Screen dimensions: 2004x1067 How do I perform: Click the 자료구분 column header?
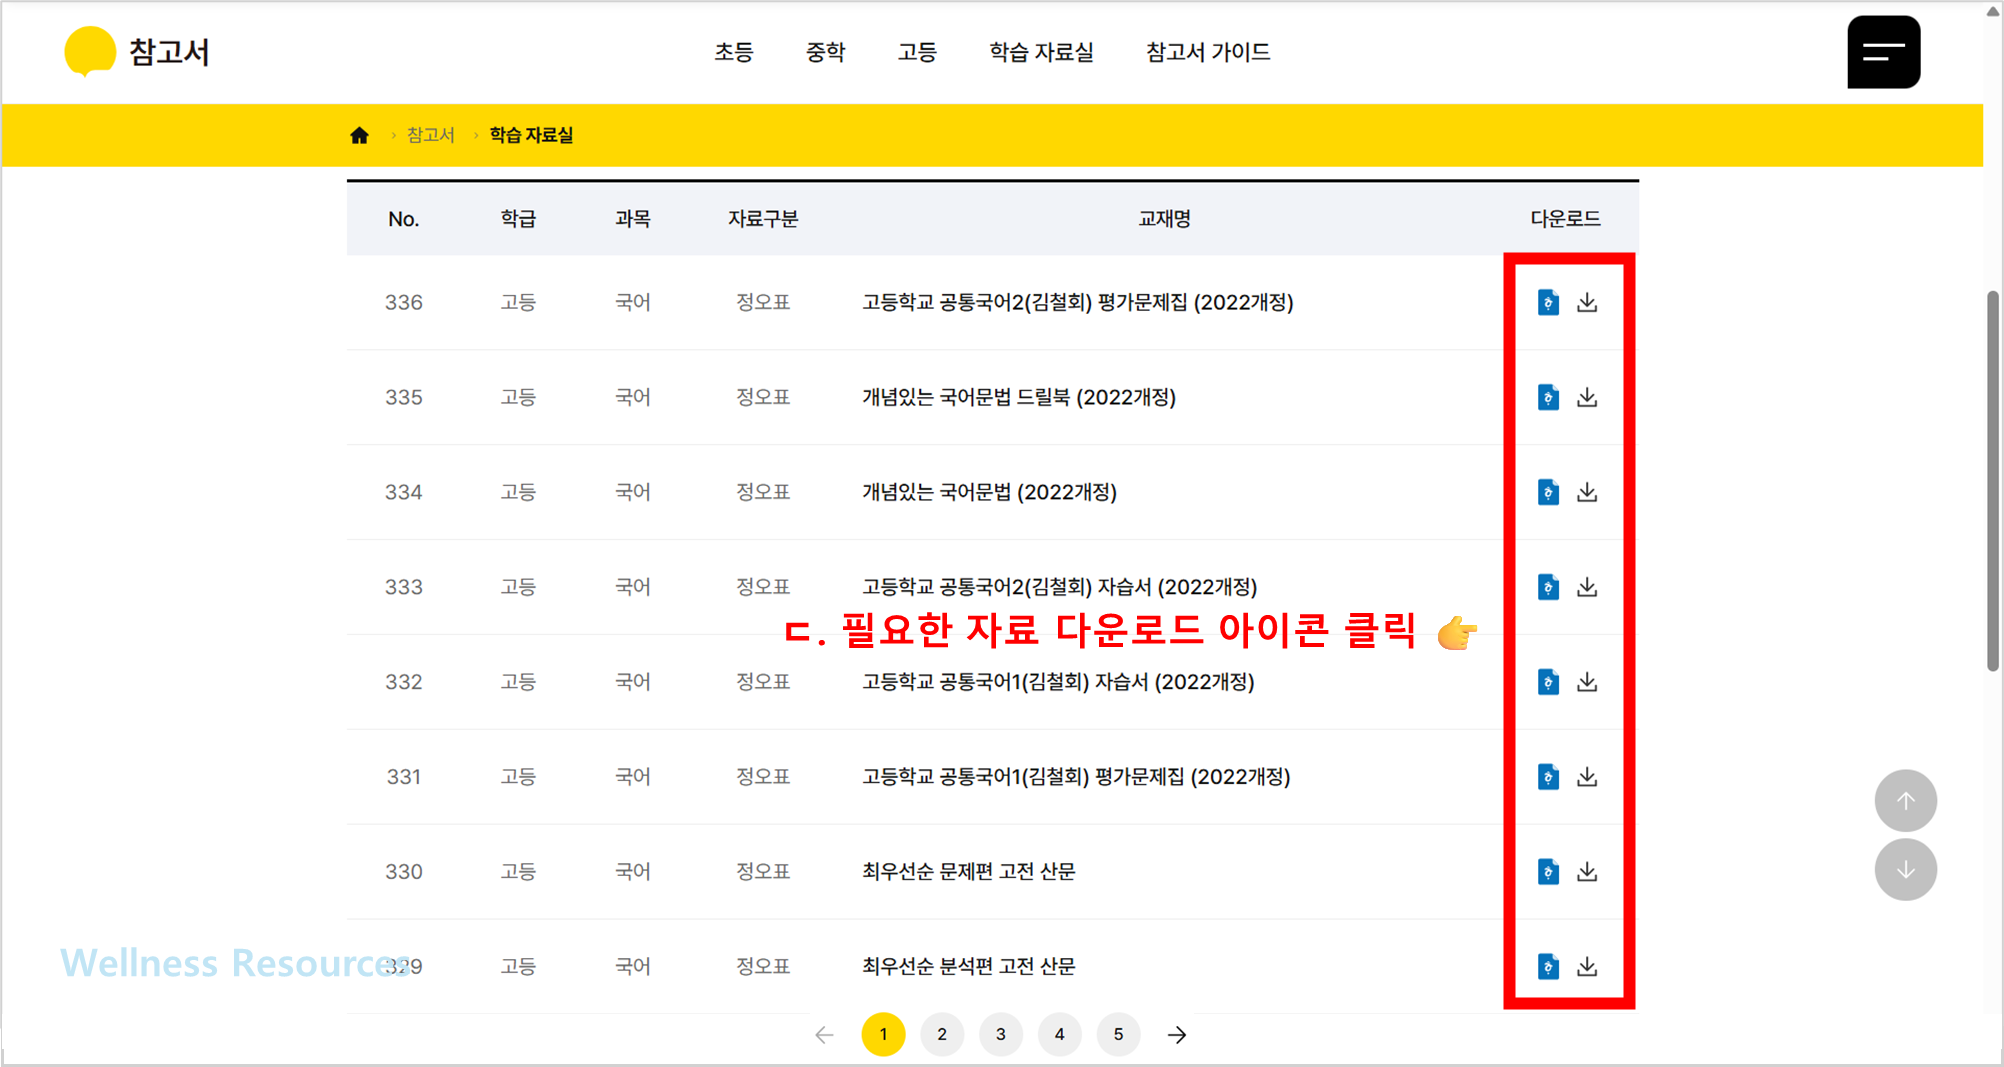763,219
